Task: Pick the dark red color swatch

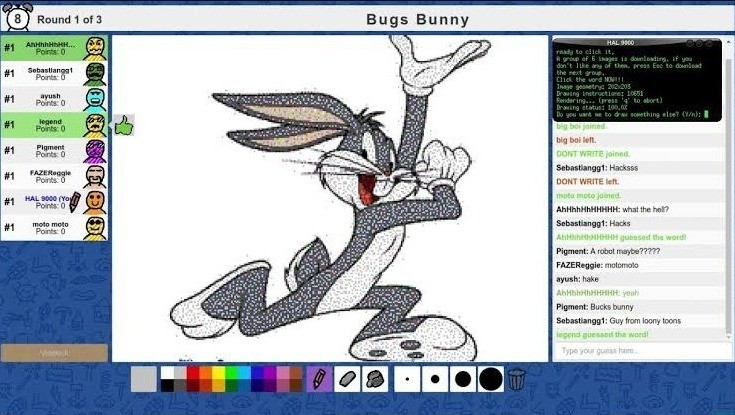Action: [193, 385]
